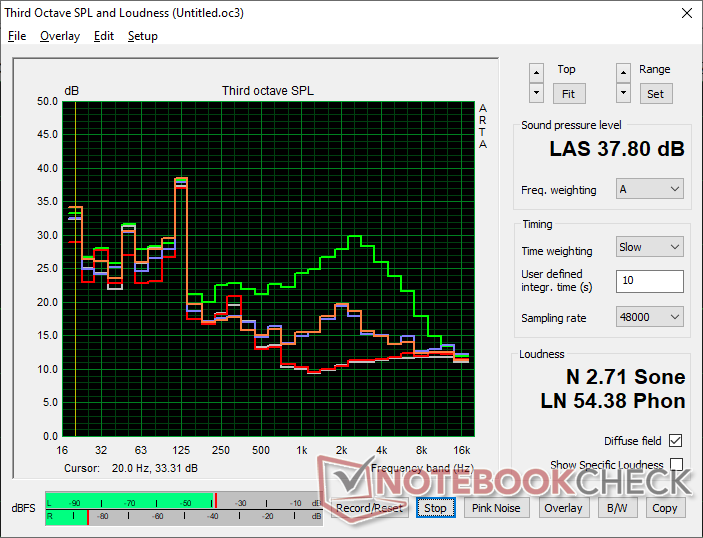The image size is (703, 538).
Task: Expand the Time weighting dropdown
Action: [650, 247]
